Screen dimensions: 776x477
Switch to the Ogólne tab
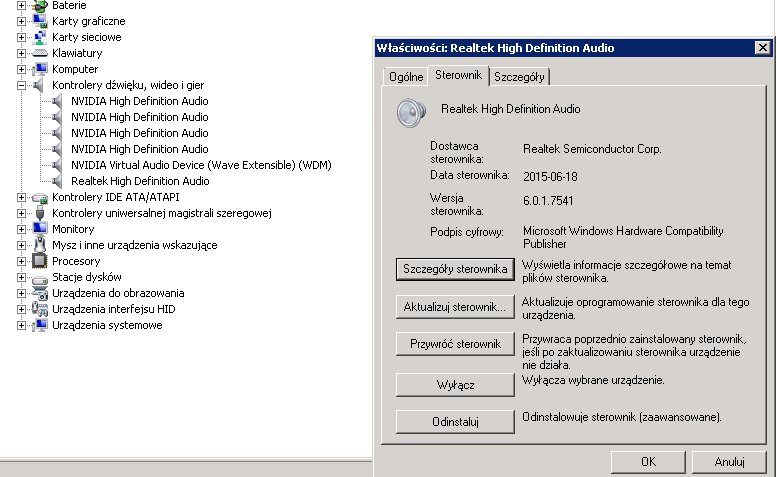pos(406,77)
